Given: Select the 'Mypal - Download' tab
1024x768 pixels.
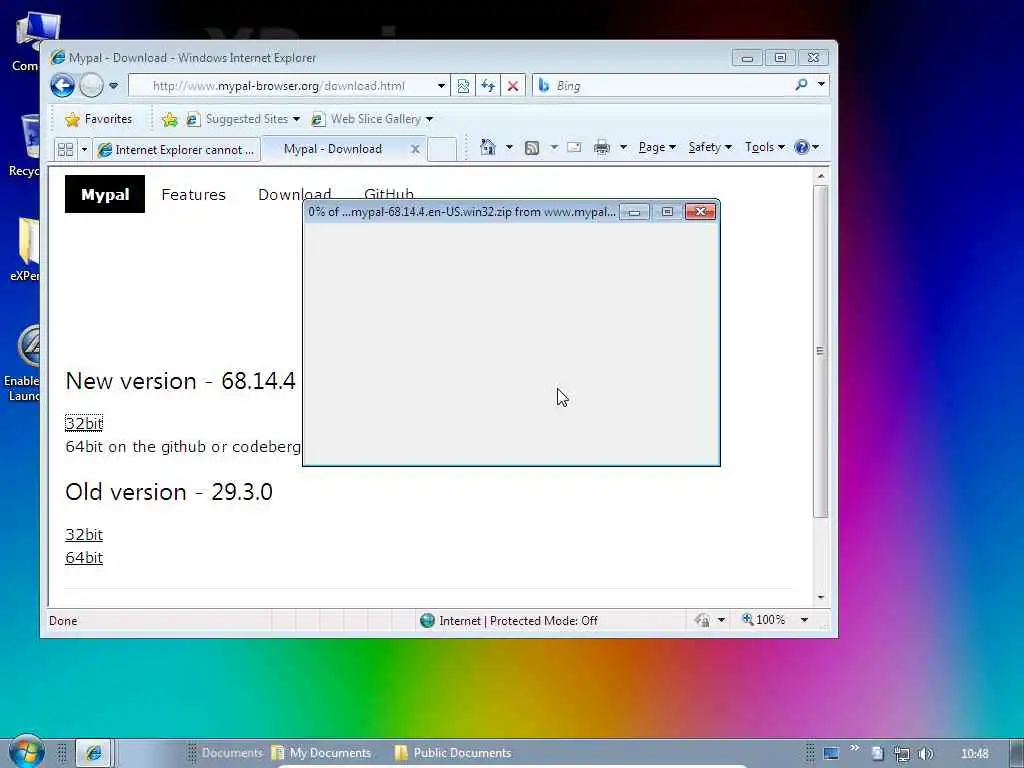Looking at the screenshot, I should tap(333, 149).
